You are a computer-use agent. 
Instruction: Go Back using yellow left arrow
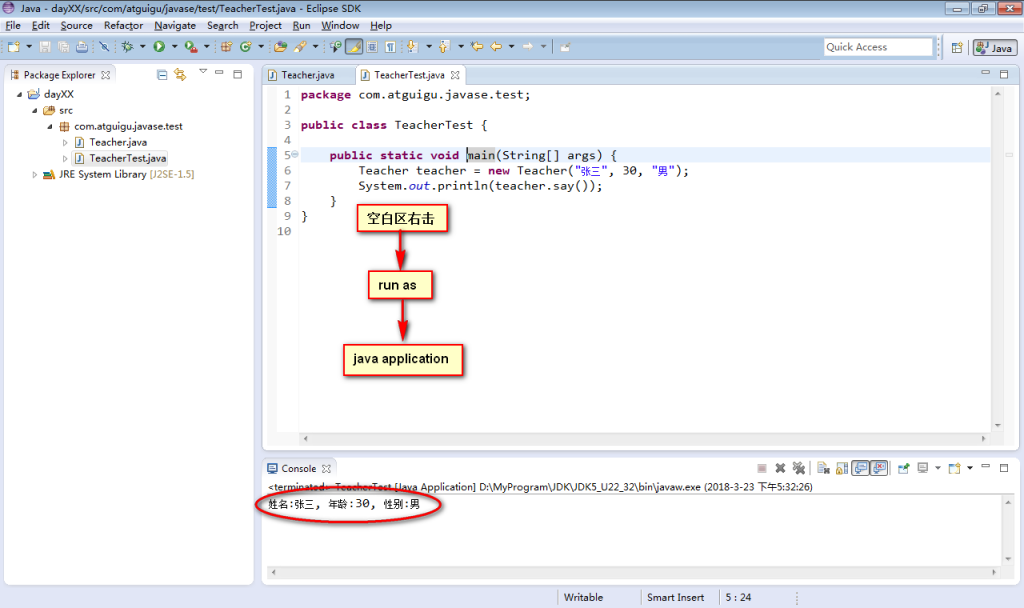(496, 47)
